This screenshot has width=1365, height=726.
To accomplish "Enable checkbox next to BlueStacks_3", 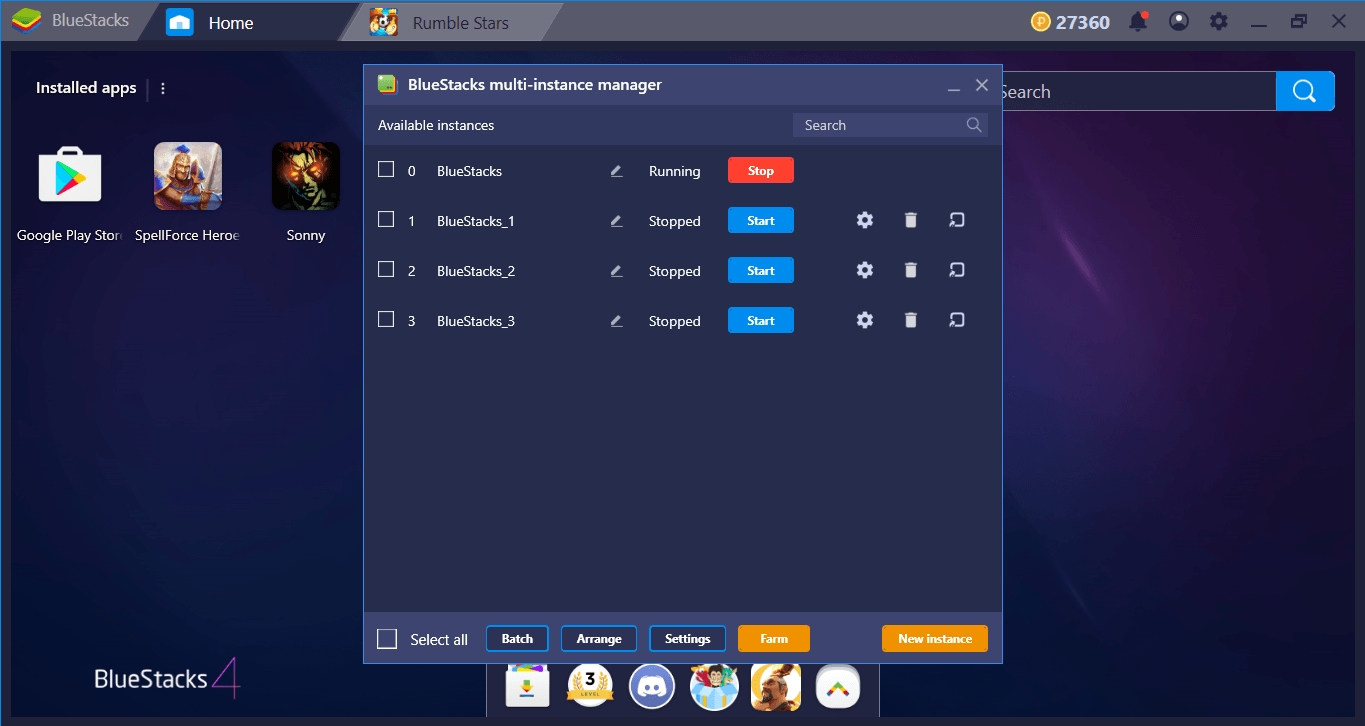I will (x=386, y=319).
